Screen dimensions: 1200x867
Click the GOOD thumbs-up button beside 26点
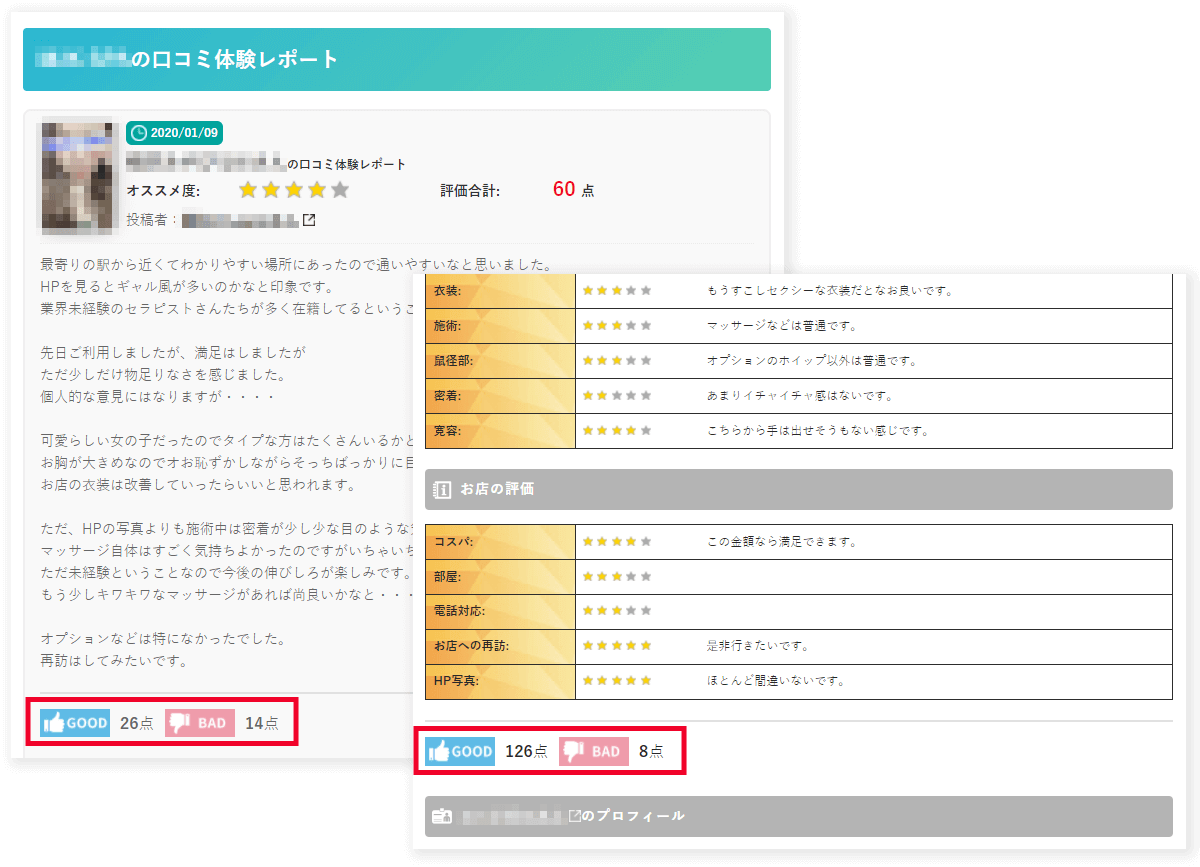click(x=75, y=723)
